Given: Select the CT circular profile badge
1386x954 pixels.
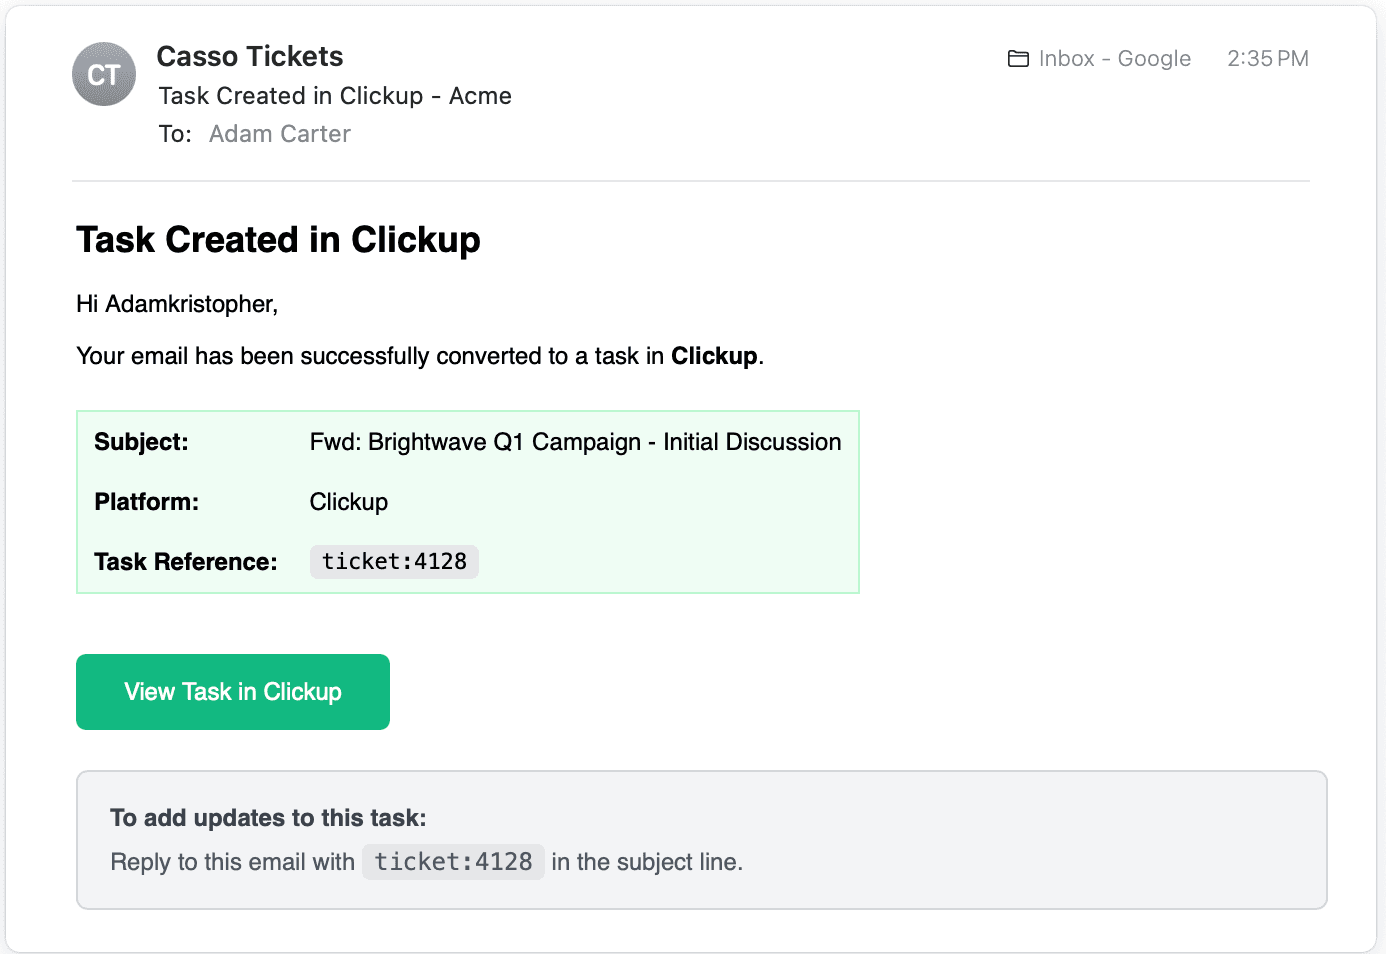Looking at the screenshot, I should click(x=103, y=74).
